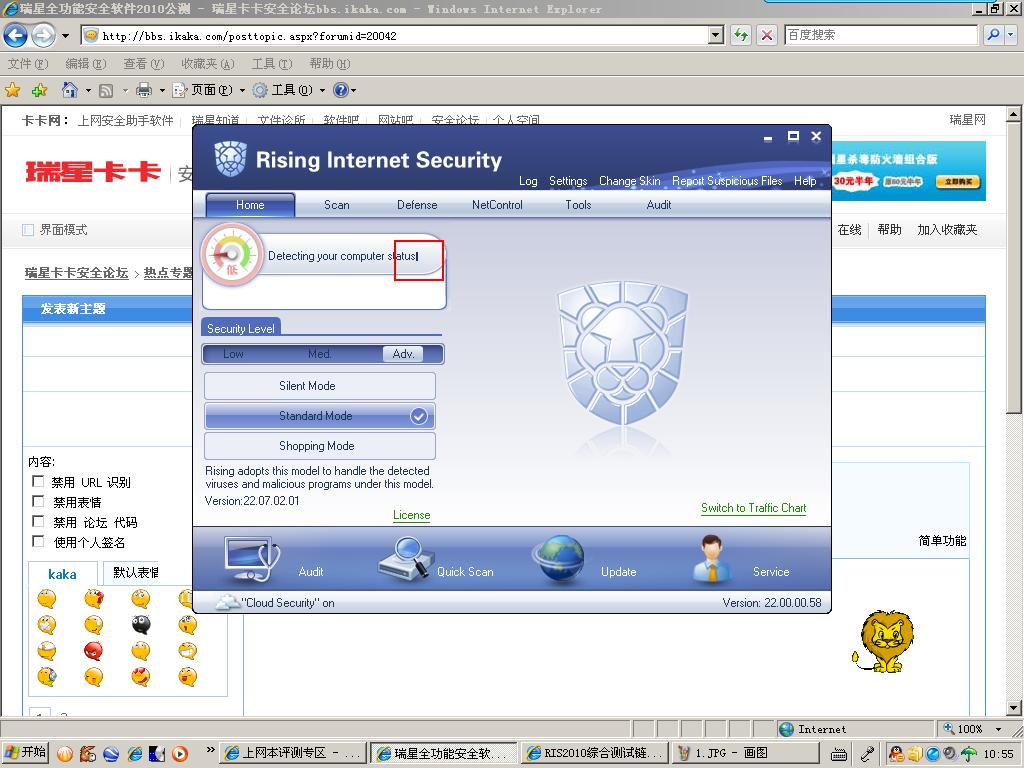Expand the search provider dropdown arrow

[x=1011, y=35]
